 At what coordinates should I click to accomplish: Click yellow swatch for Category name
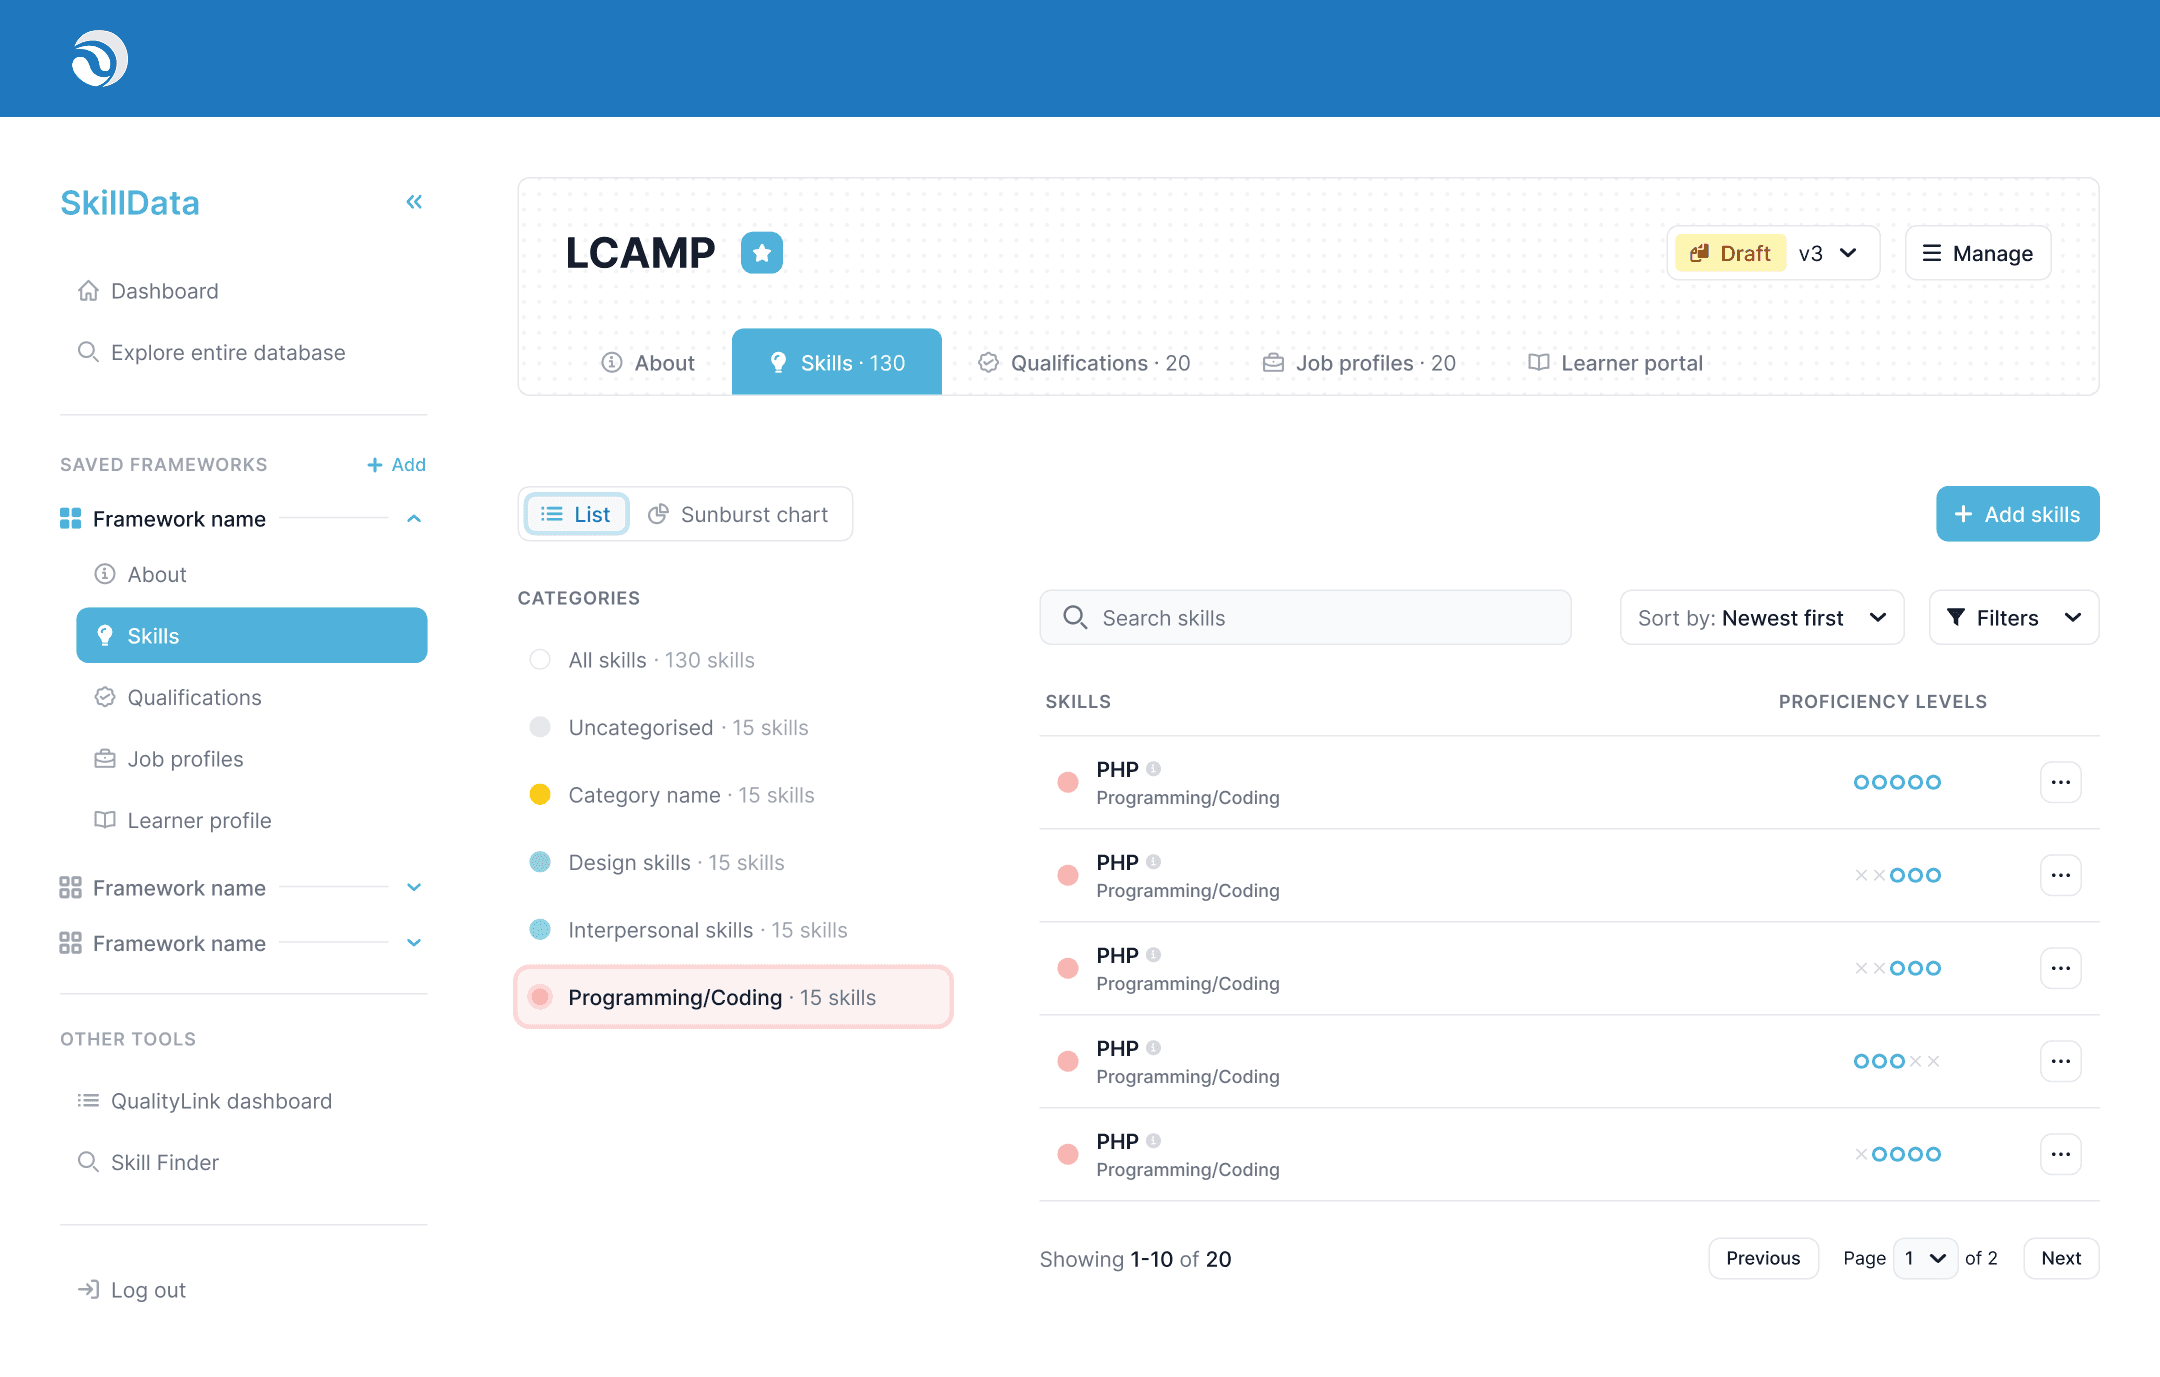click(540, 795)
